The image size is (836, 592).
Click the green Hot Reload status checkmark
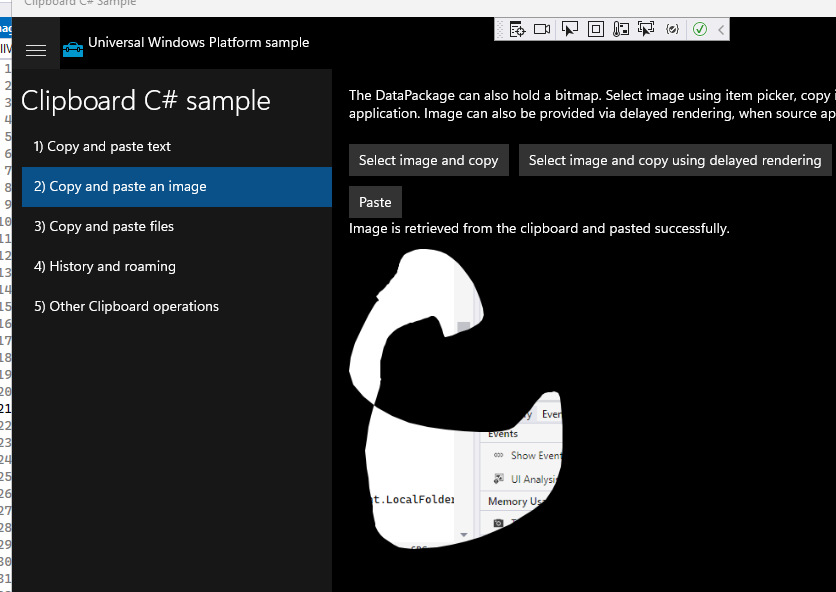(700, 29)
